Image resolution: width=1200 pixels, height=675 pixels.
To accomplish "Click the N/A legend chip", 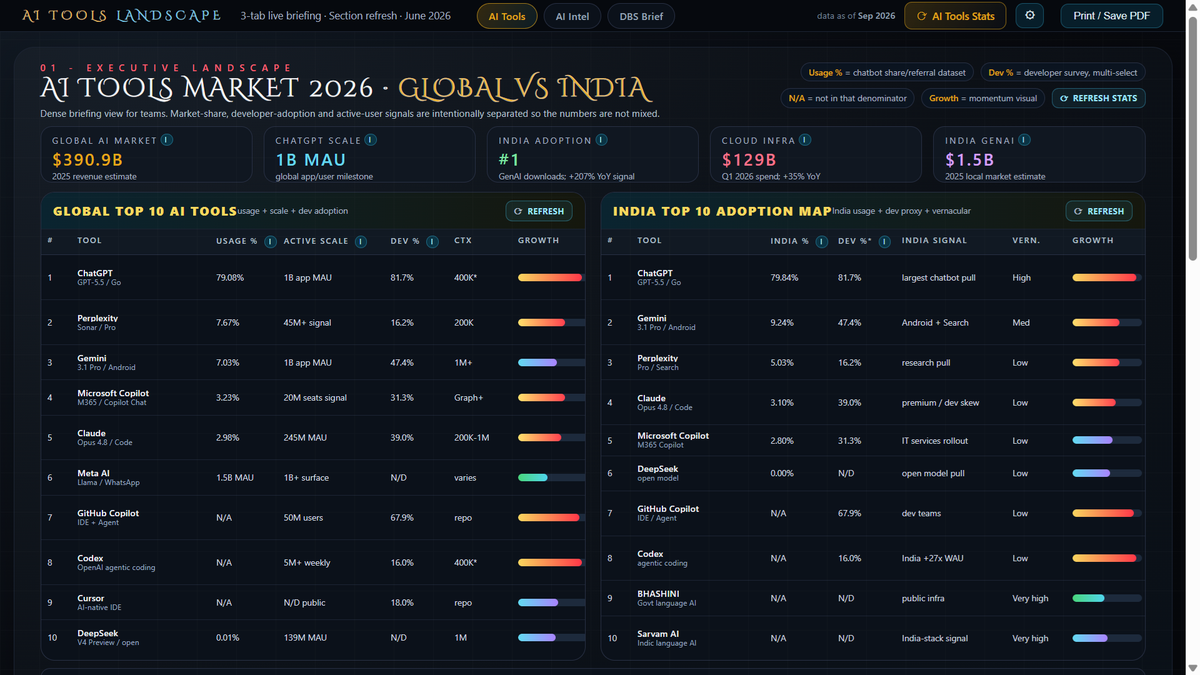I will pyautogui.click(x=848, y=98).
